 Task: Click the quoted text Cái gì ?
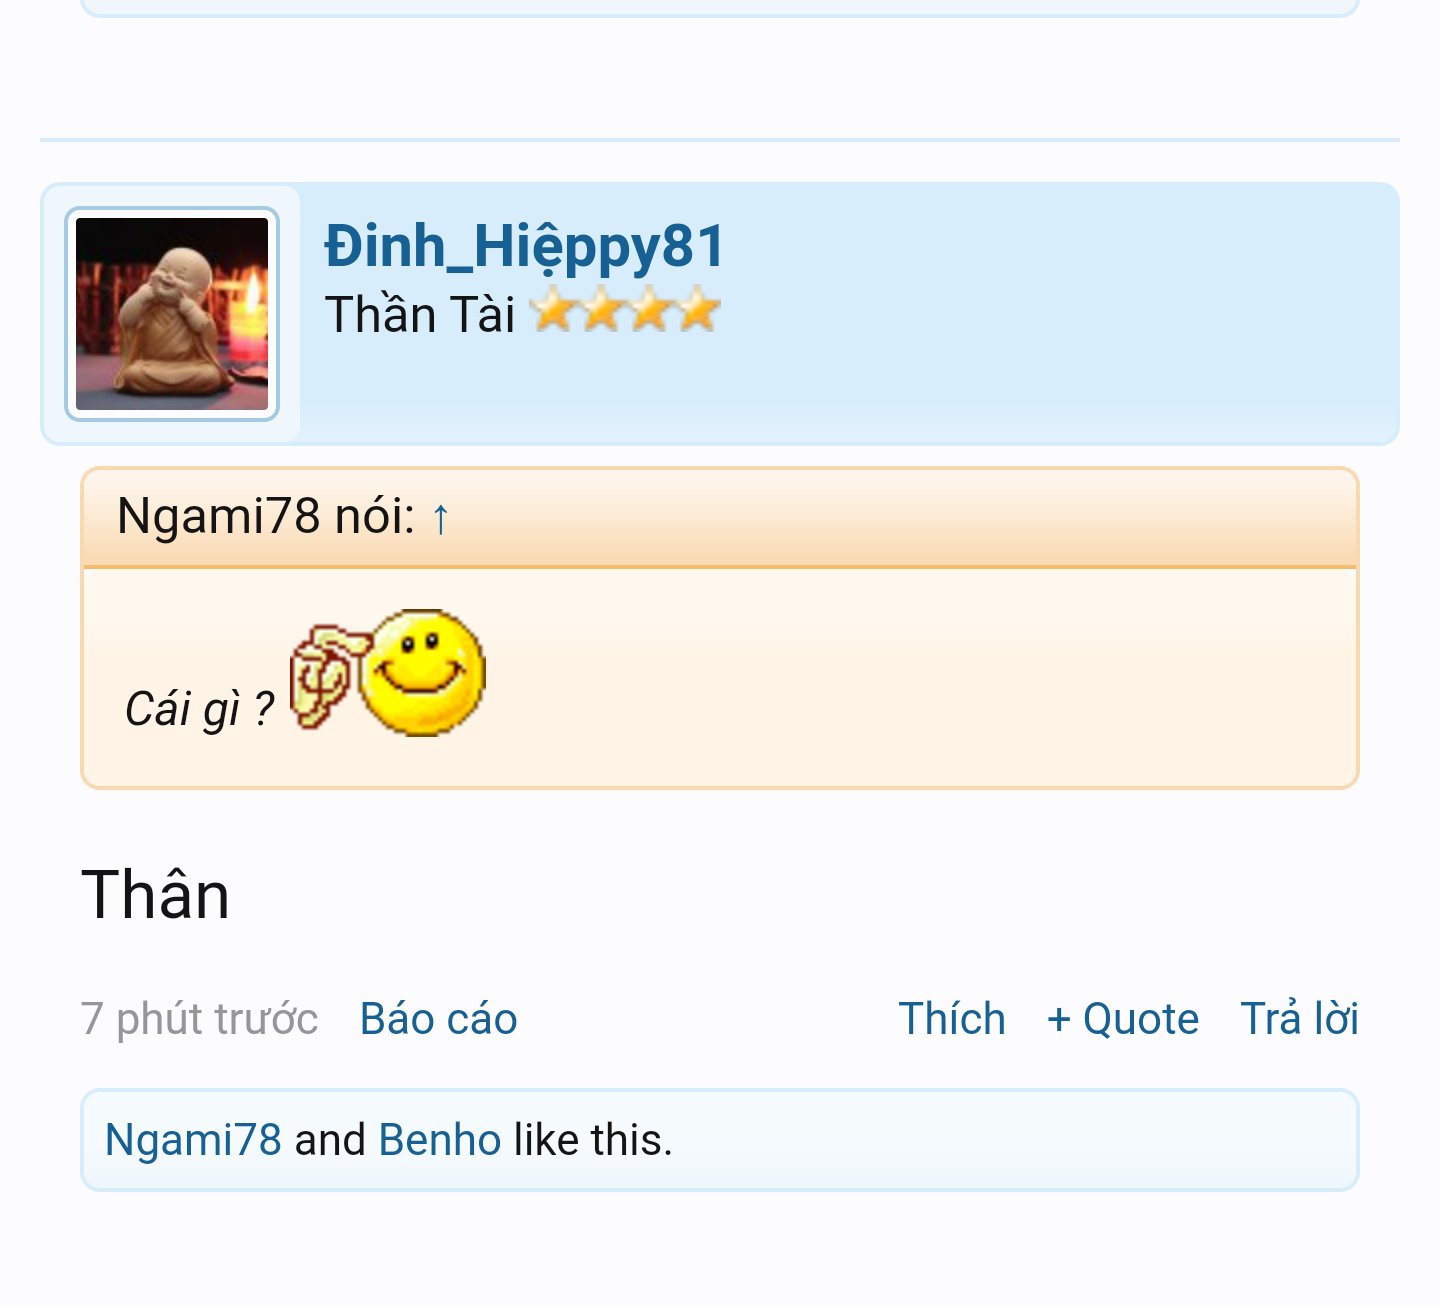199,708
